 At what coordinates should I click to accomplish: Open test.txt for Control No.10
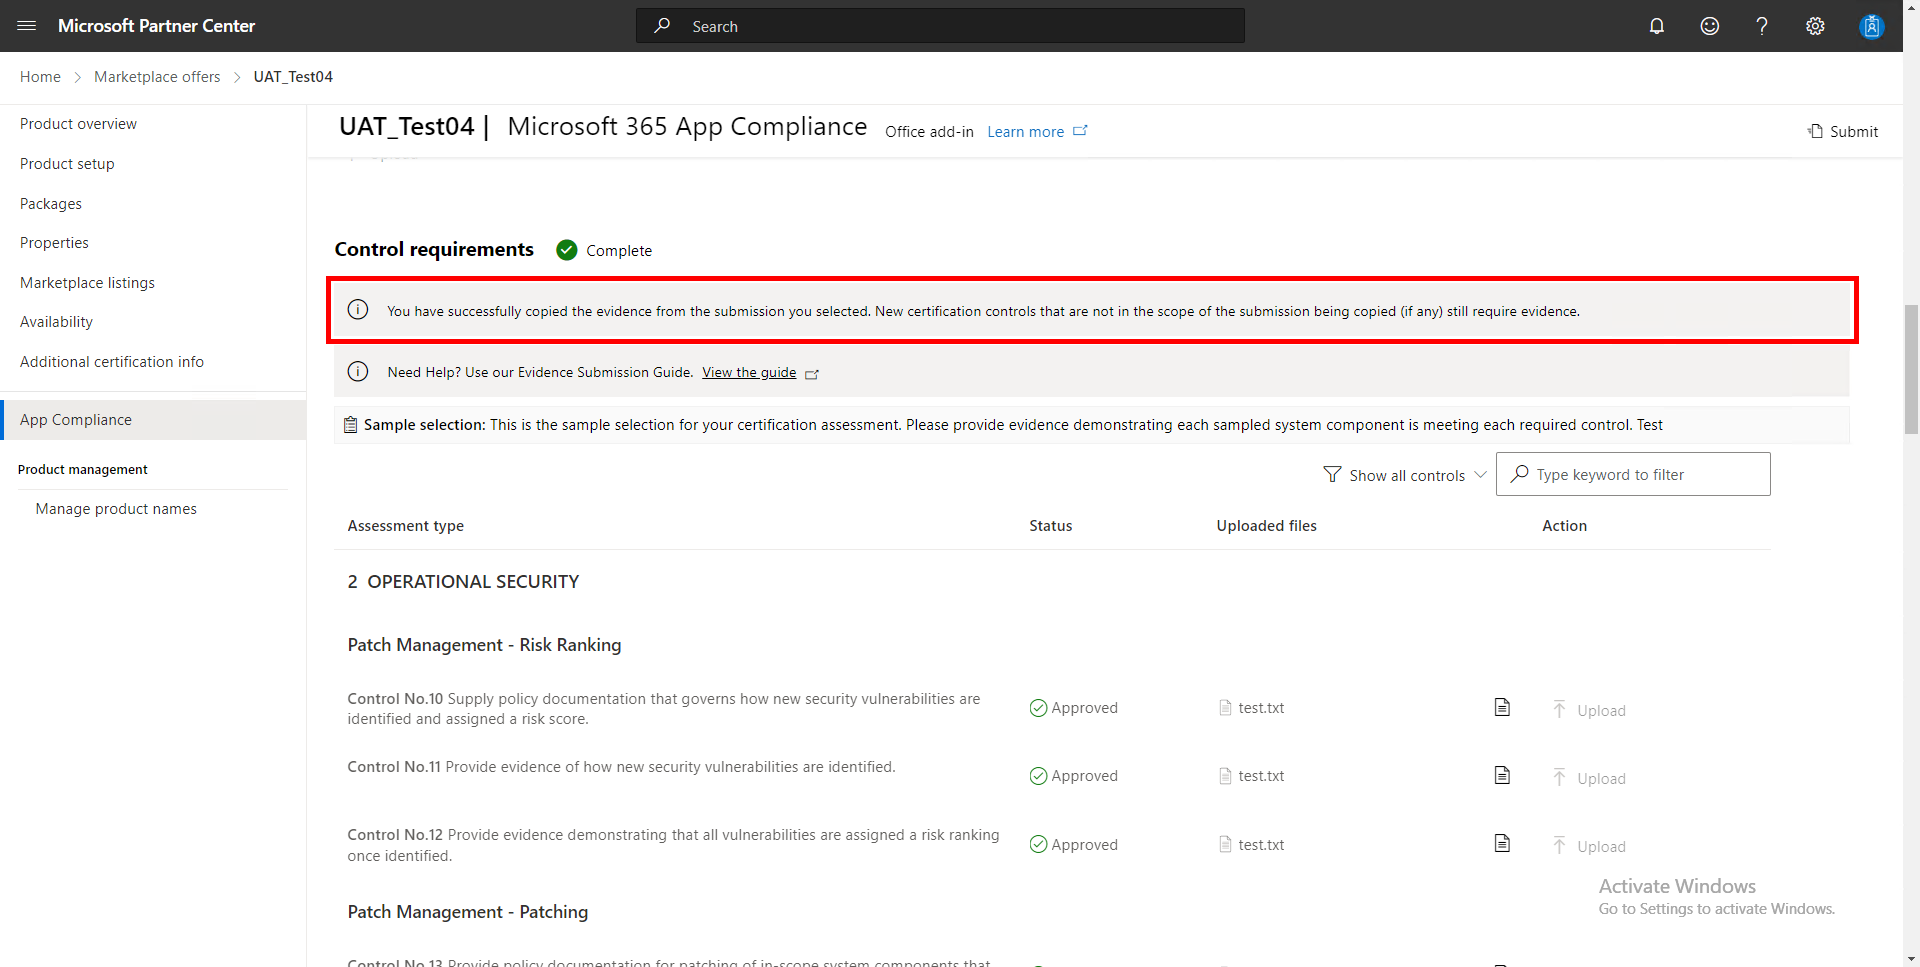coord(1261,708)
